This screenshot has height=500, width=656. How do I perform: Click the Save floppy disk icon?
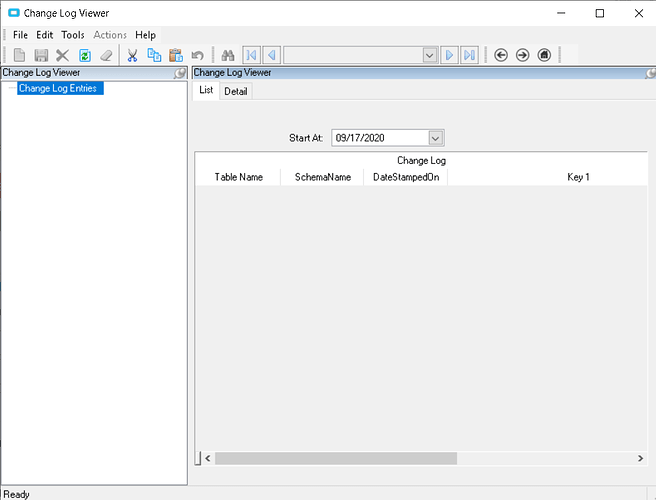point(41,55)
